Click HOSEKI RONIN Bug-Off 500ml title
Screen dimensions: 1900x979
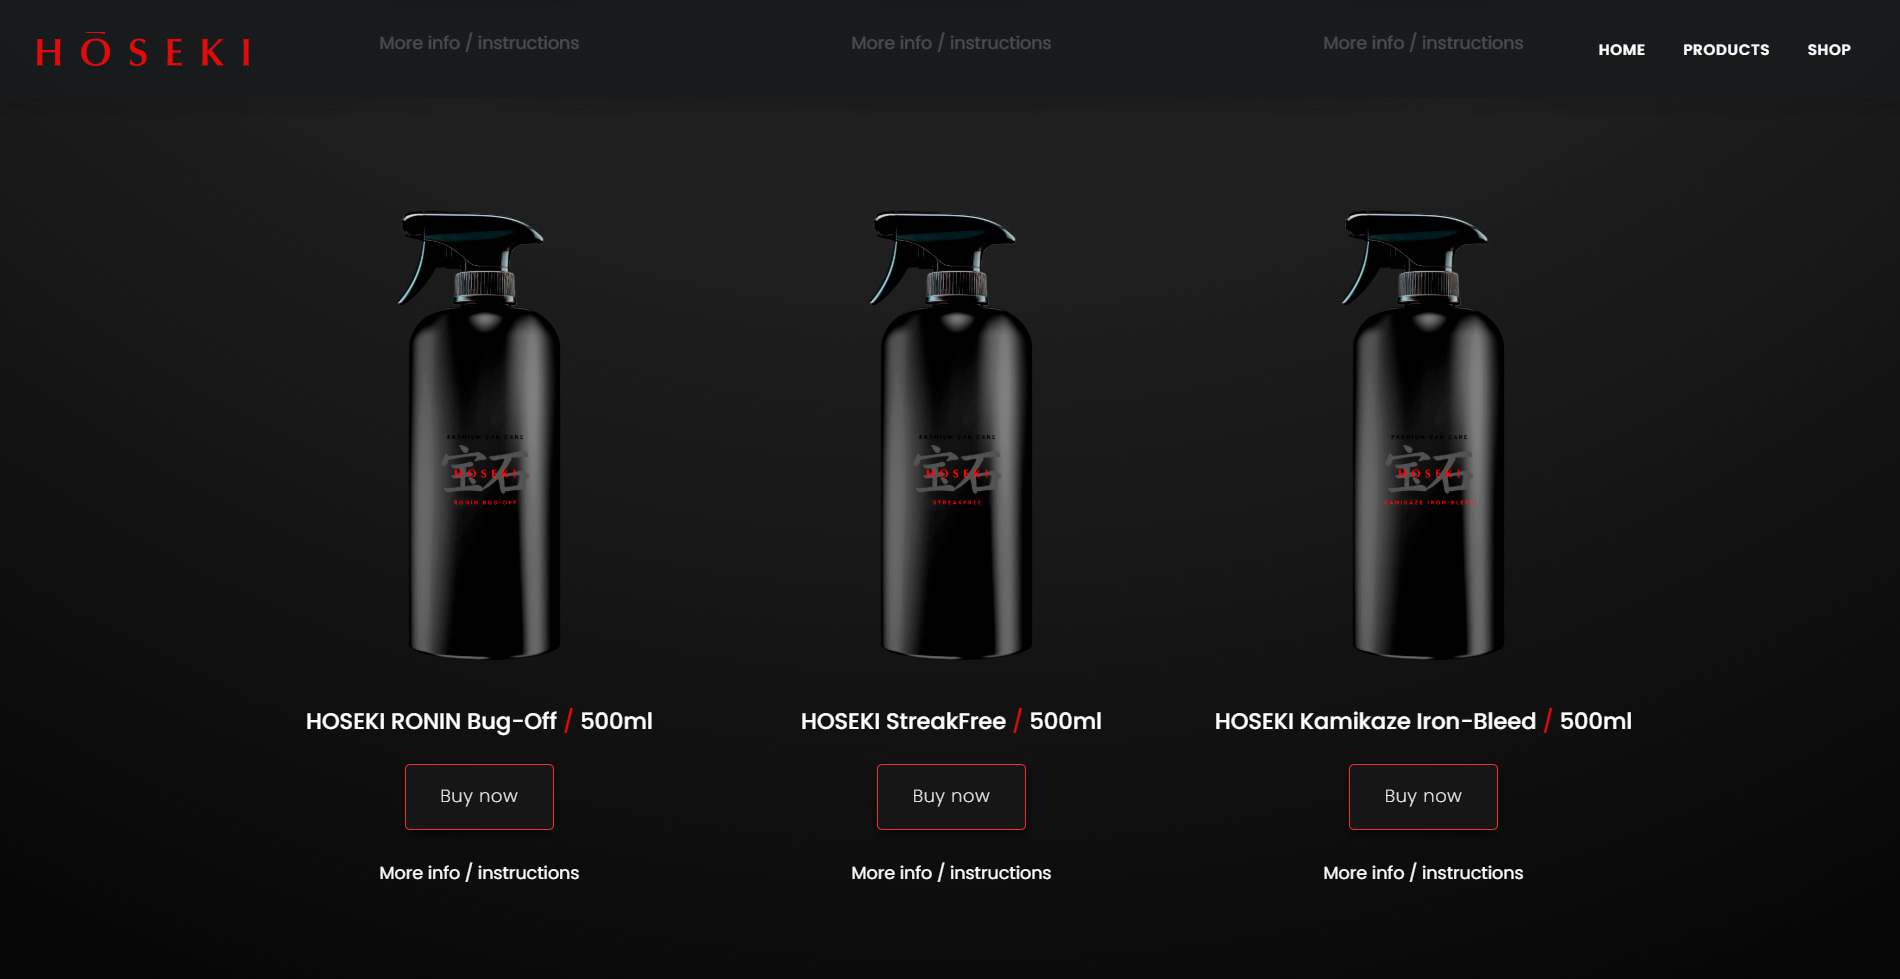click(479, 721)
